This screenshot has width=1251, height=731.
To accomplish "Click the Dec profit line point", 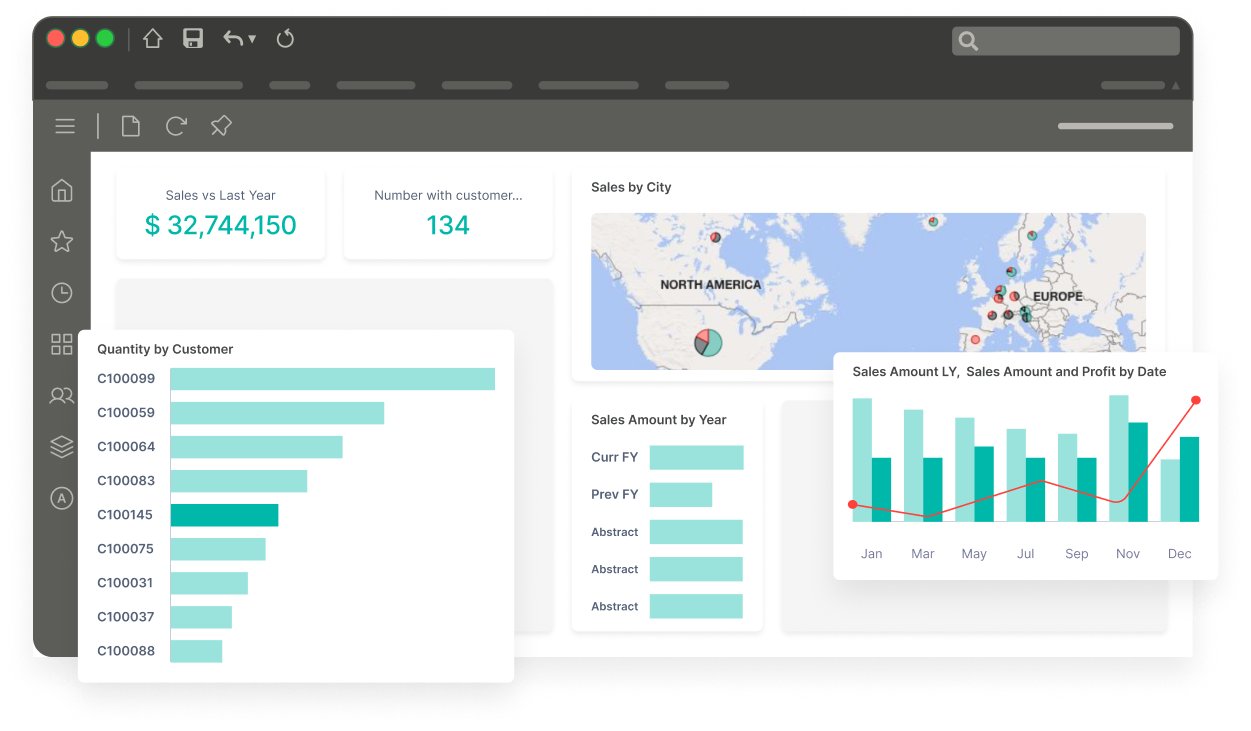I will pyautogui.click(x=1196, y=400).
